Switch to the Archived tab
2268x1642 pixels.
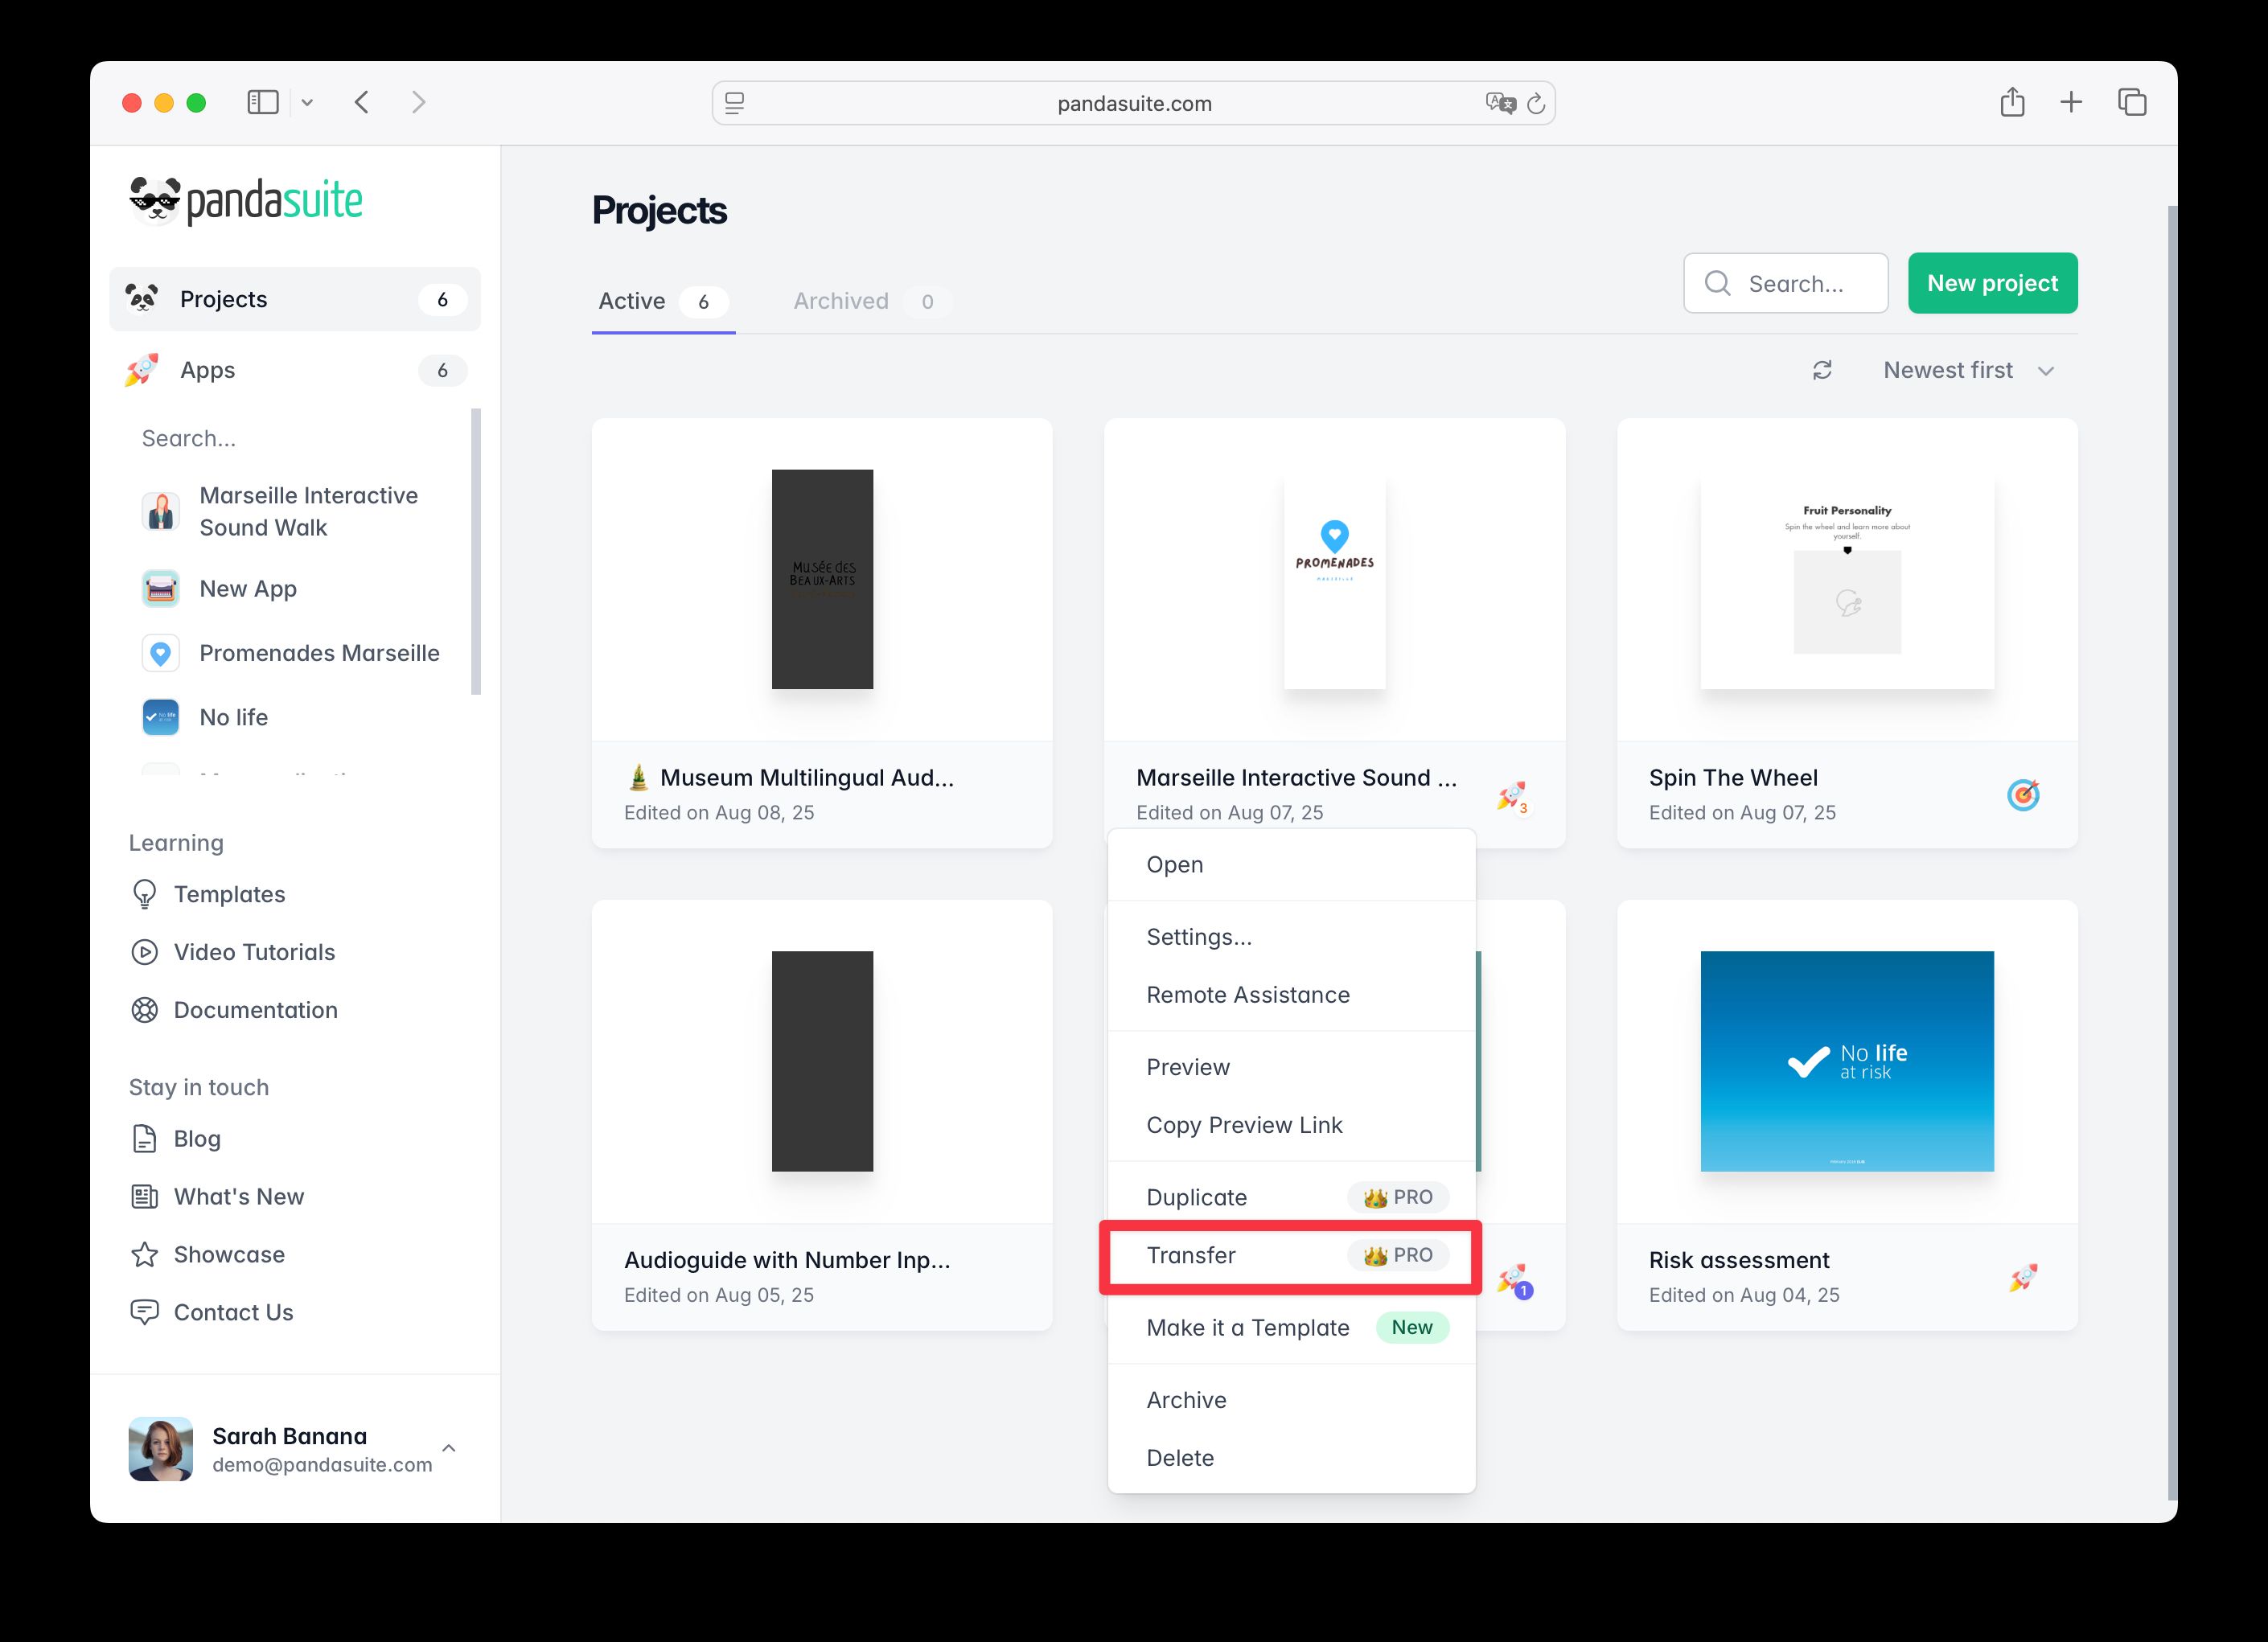click(841, 301)
